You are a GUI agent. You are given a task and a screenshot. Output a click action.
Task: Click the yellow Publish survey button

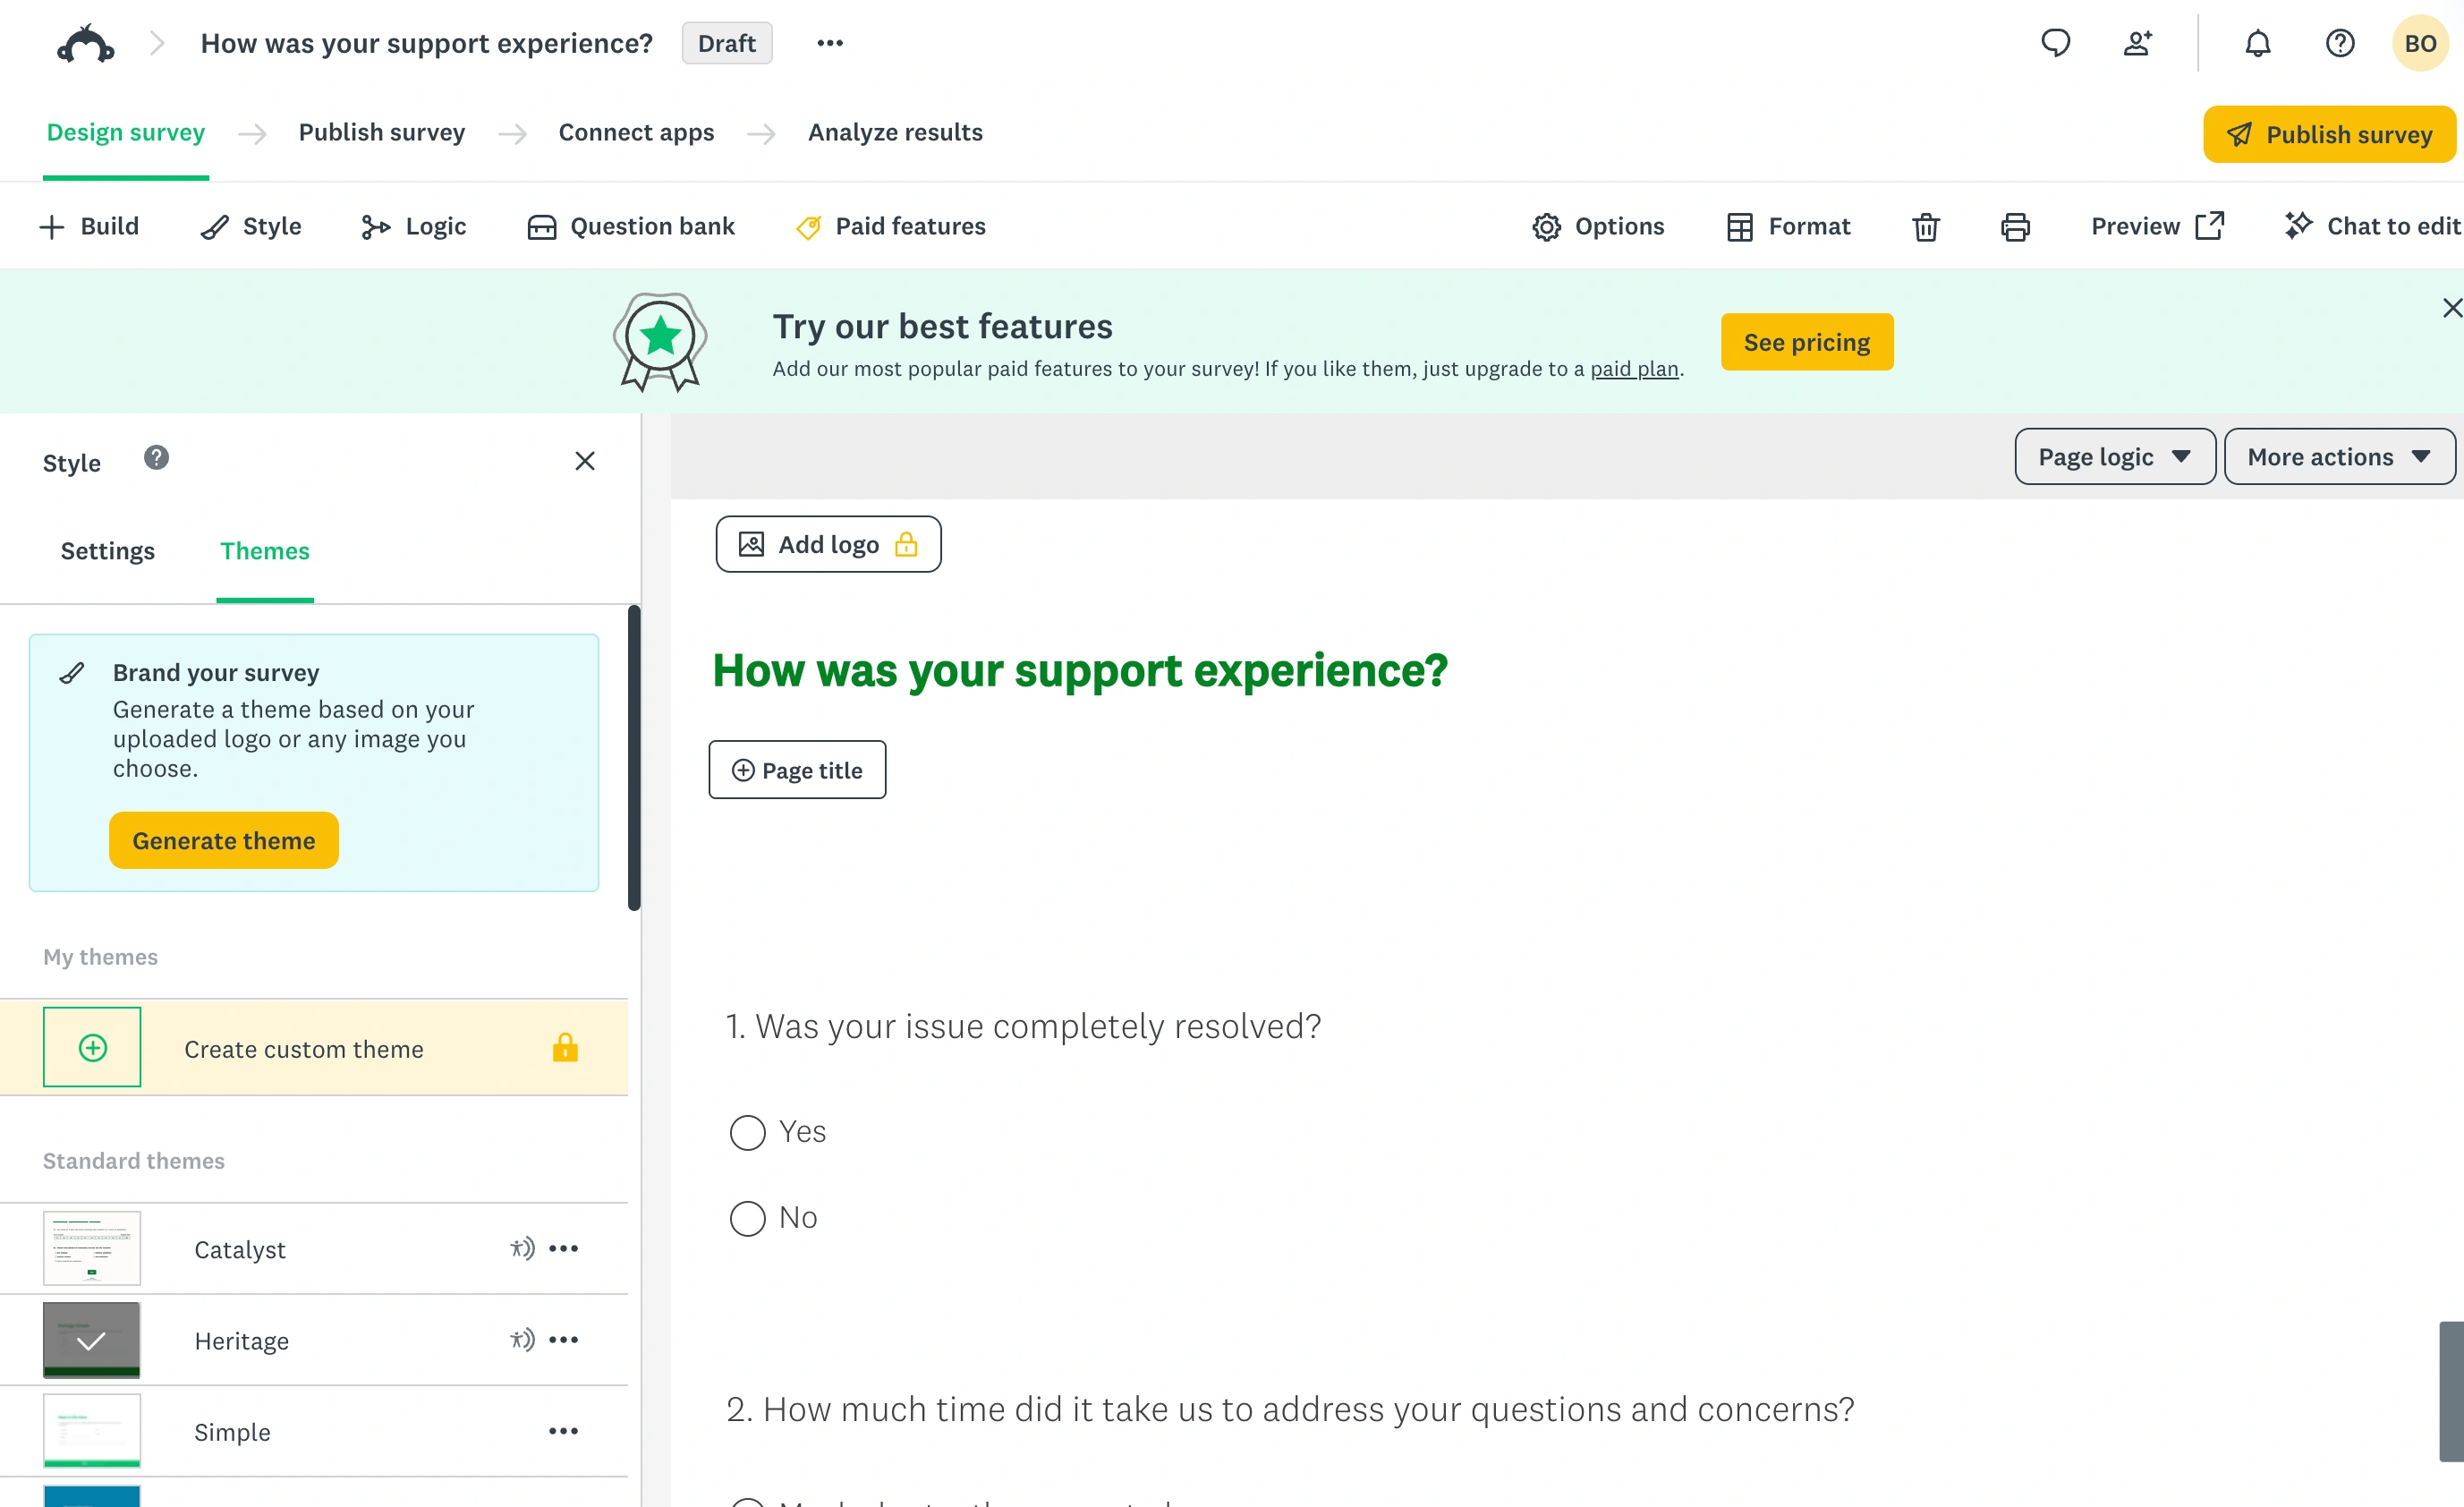2329,134
